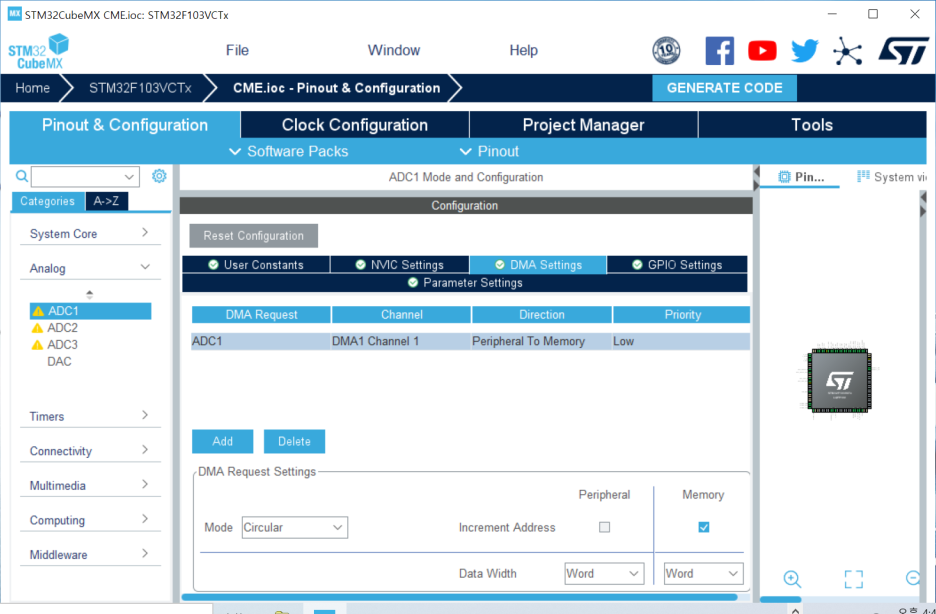The height and width of the screenshot is (614, 936).
Task: Collapse the Analog category
Action: (x=90, y=269)
